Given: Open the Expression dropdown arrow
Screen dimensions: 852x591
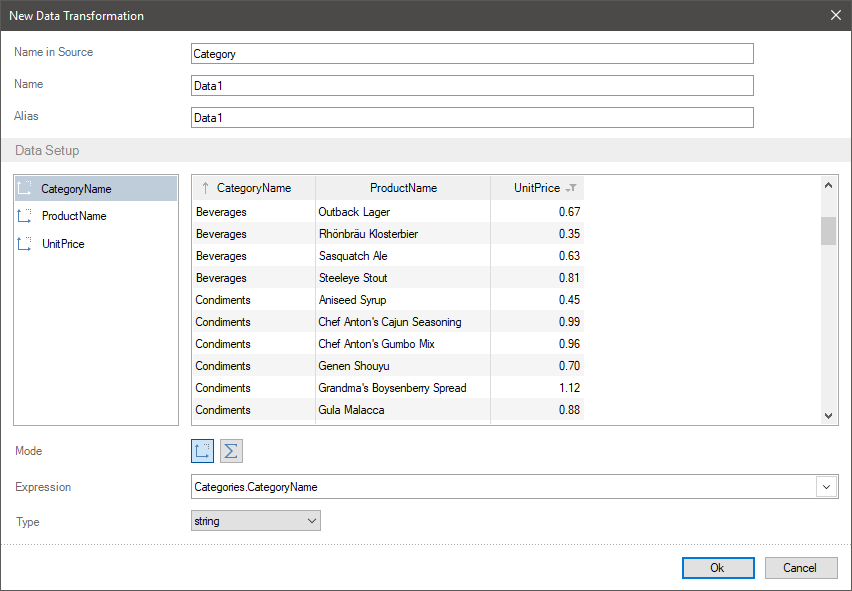Looking at the screenshot, I should pyautogui.click(x=827, y=487).
